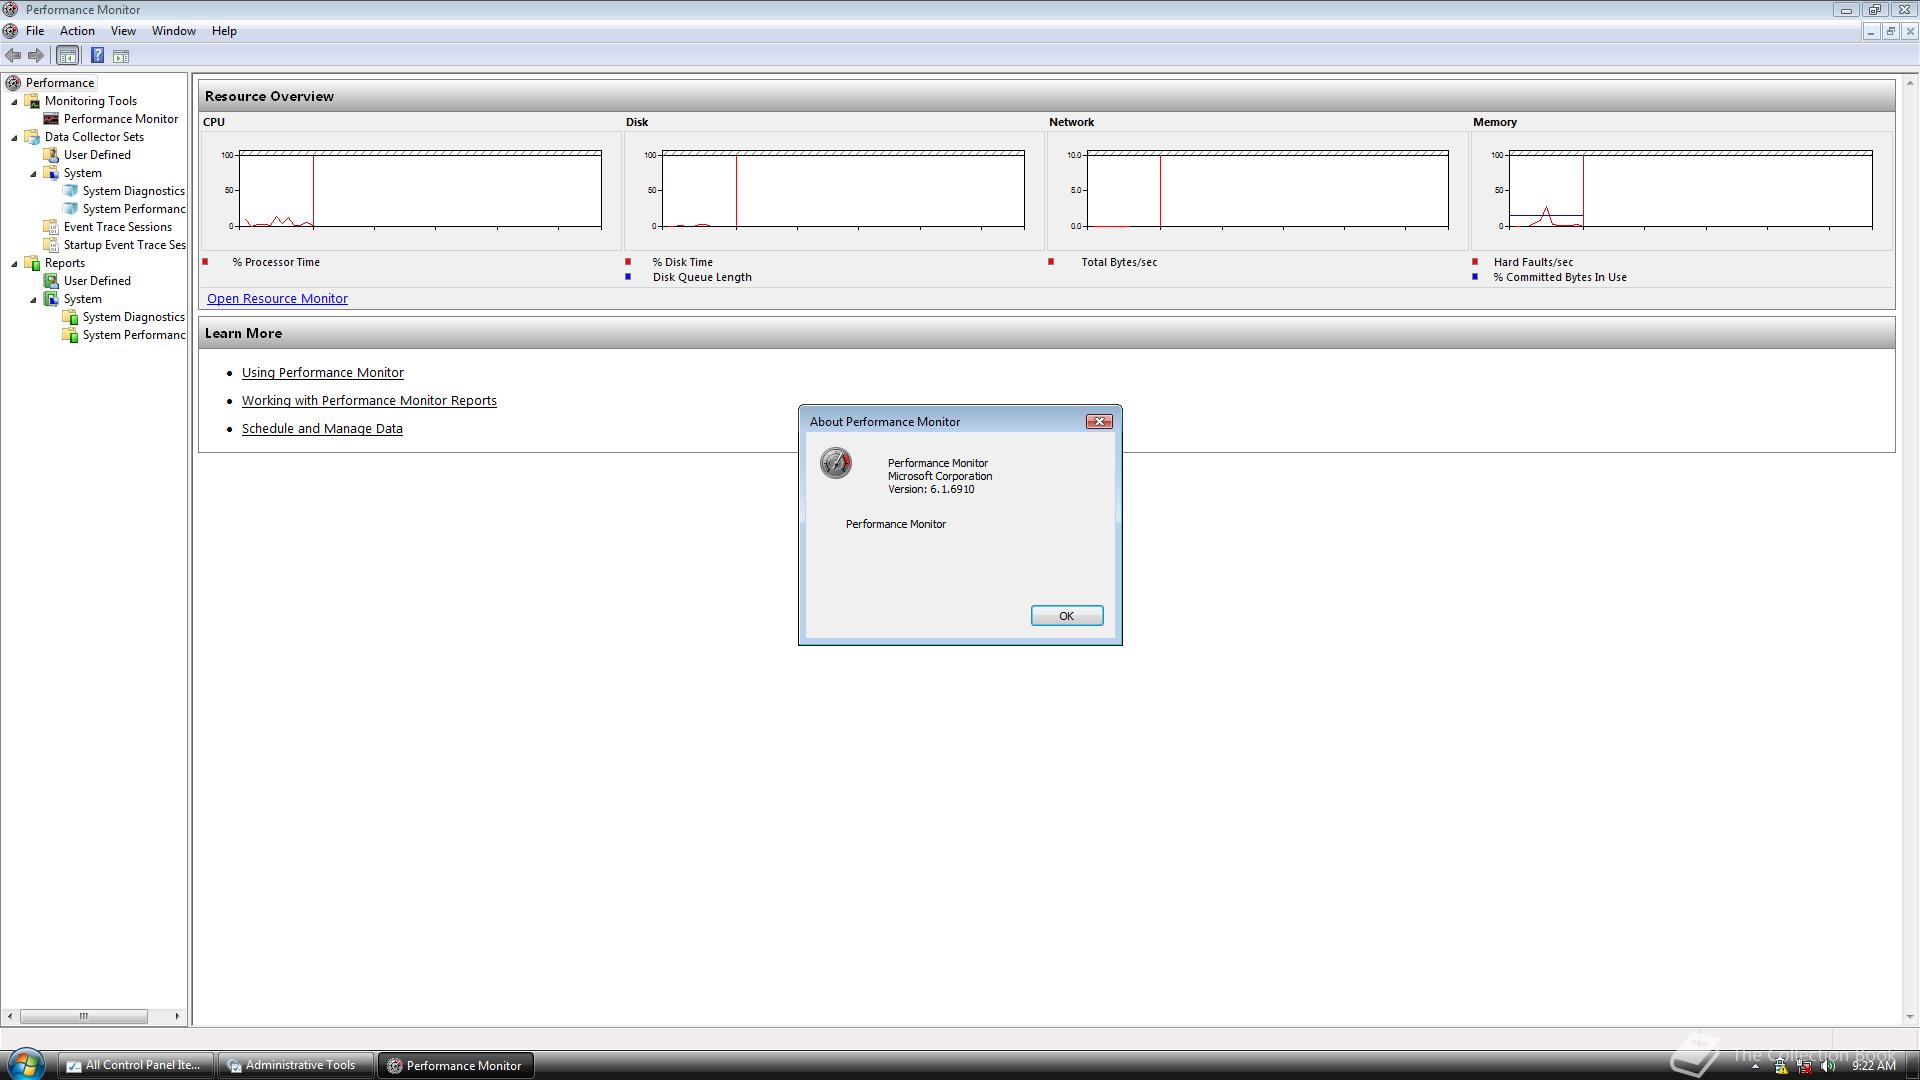
Task: Select User Defined icon under Reports
Action: 51,281
